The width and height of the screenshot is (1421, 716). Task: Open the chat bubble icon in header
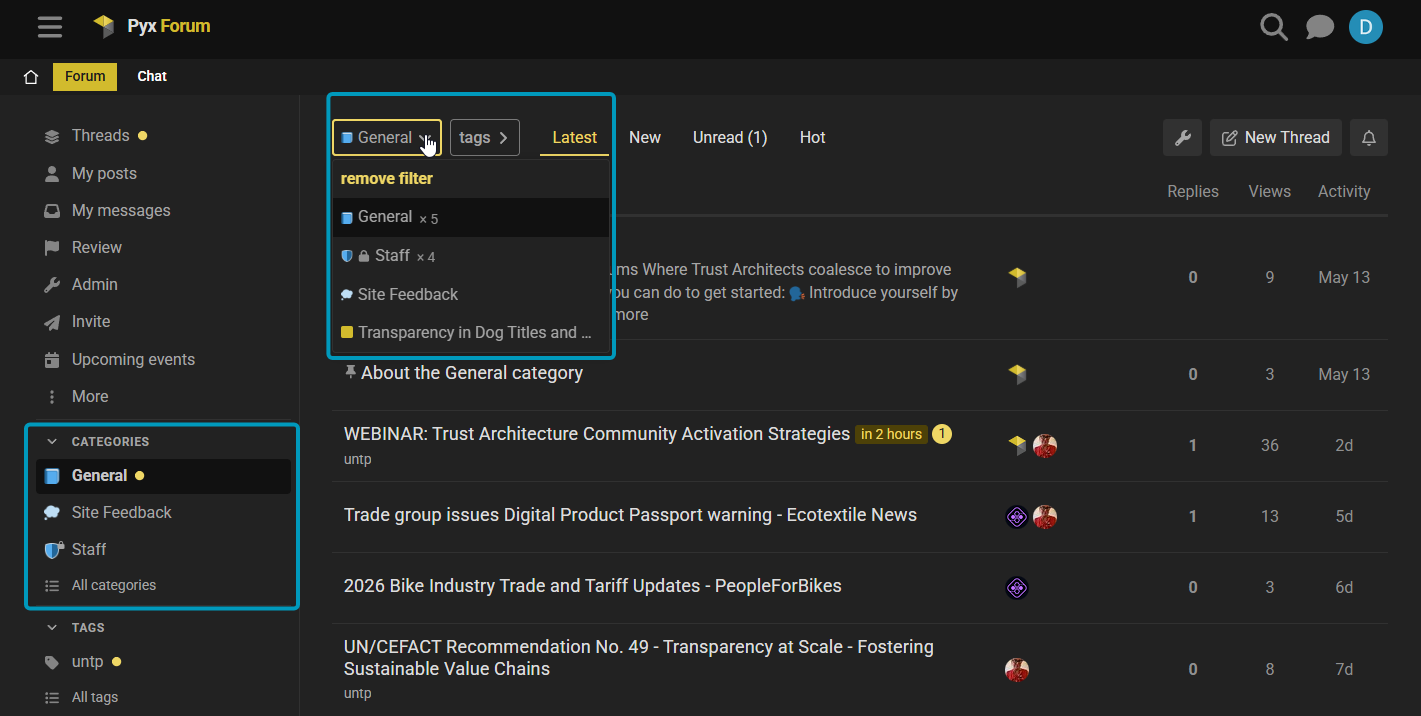(x=1320, y=27)
